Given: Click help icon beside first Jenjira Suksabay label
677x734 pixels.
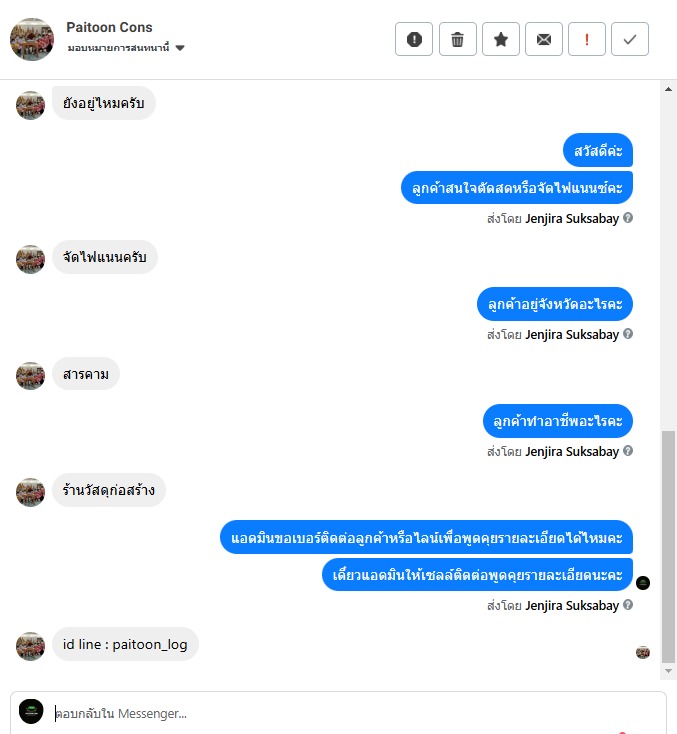Looking at the screenshot, I should point(628,218).
